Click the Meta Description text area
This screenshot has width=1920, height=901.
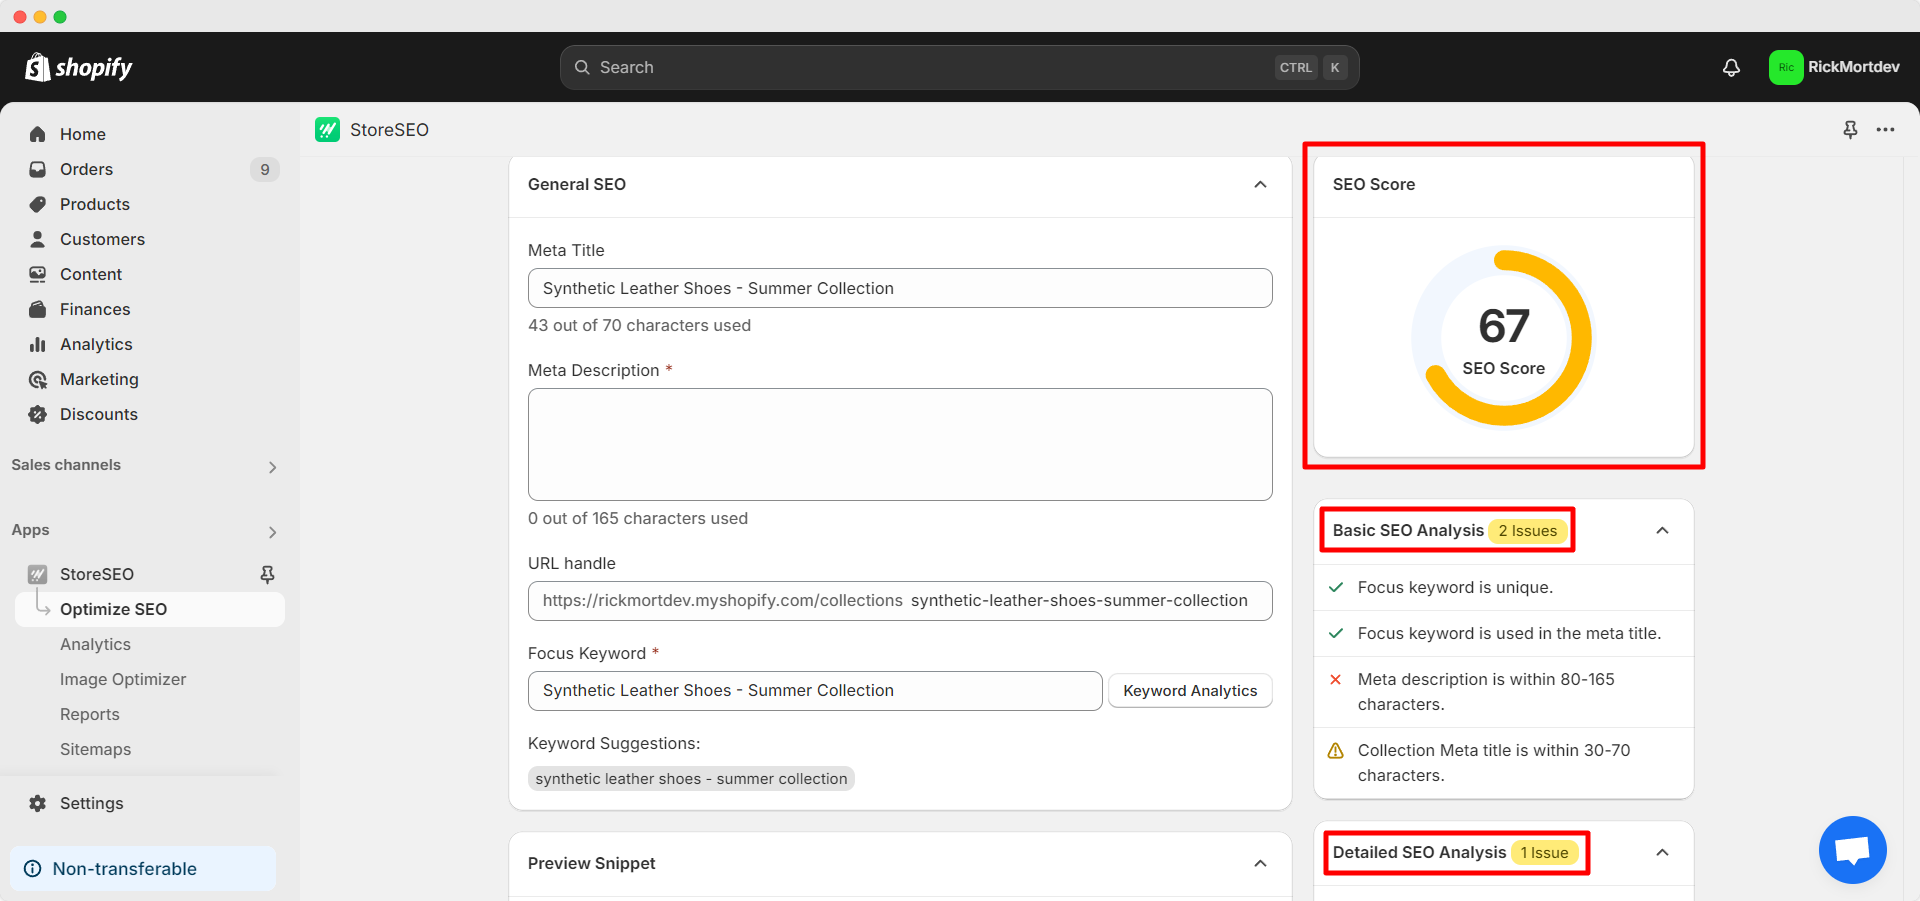click(900, 444)
